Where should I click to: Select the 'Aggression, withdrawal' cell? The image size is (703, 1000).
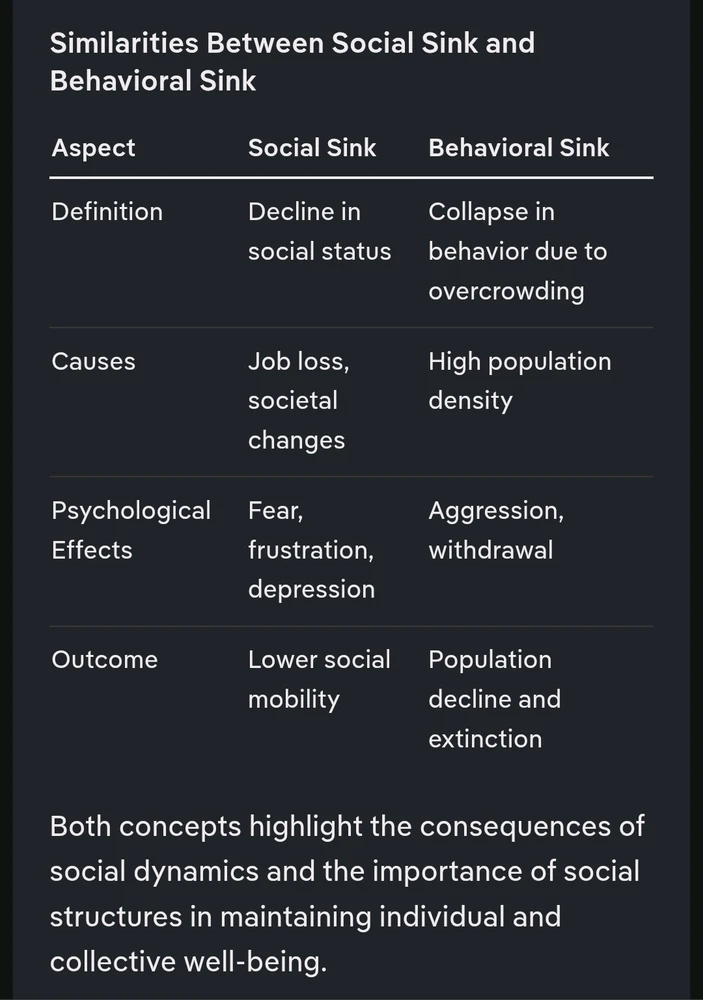point(496,530)
